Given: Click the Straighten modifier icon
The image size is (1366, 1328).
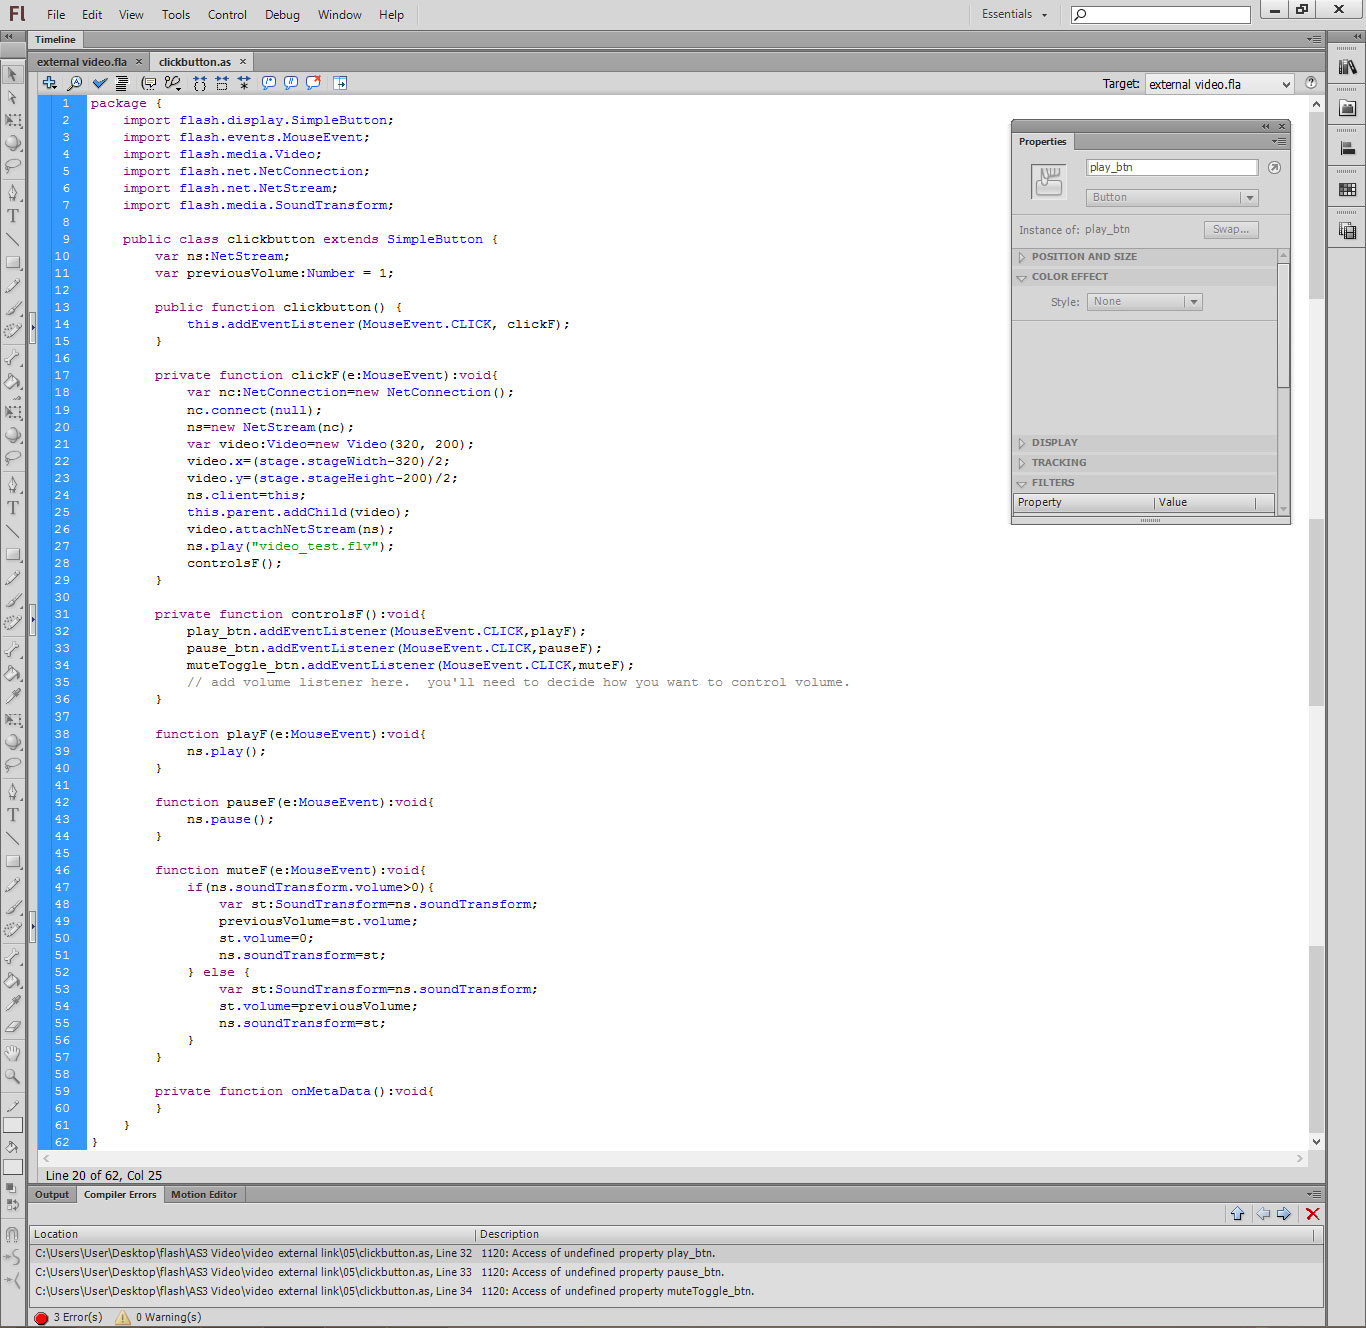Looking at the screenshot, I should click(12, 1280).
